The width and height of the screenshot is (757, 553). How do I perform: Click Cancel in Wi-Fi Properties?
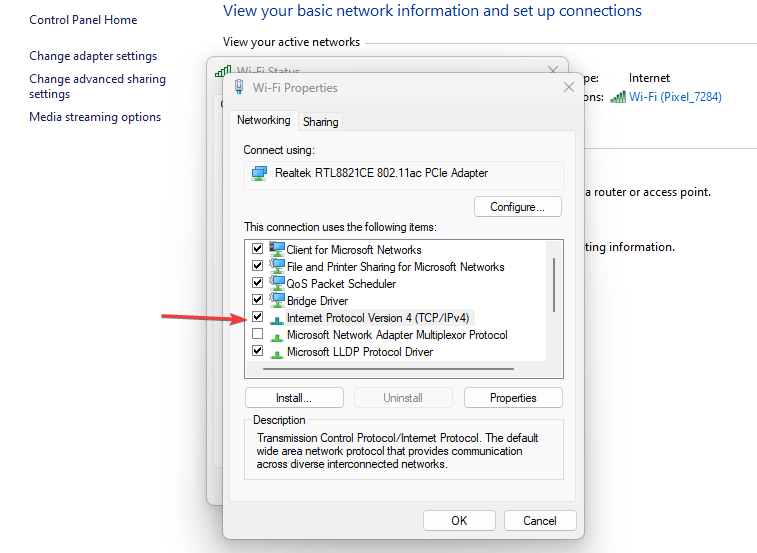click(x=540, y=521)
